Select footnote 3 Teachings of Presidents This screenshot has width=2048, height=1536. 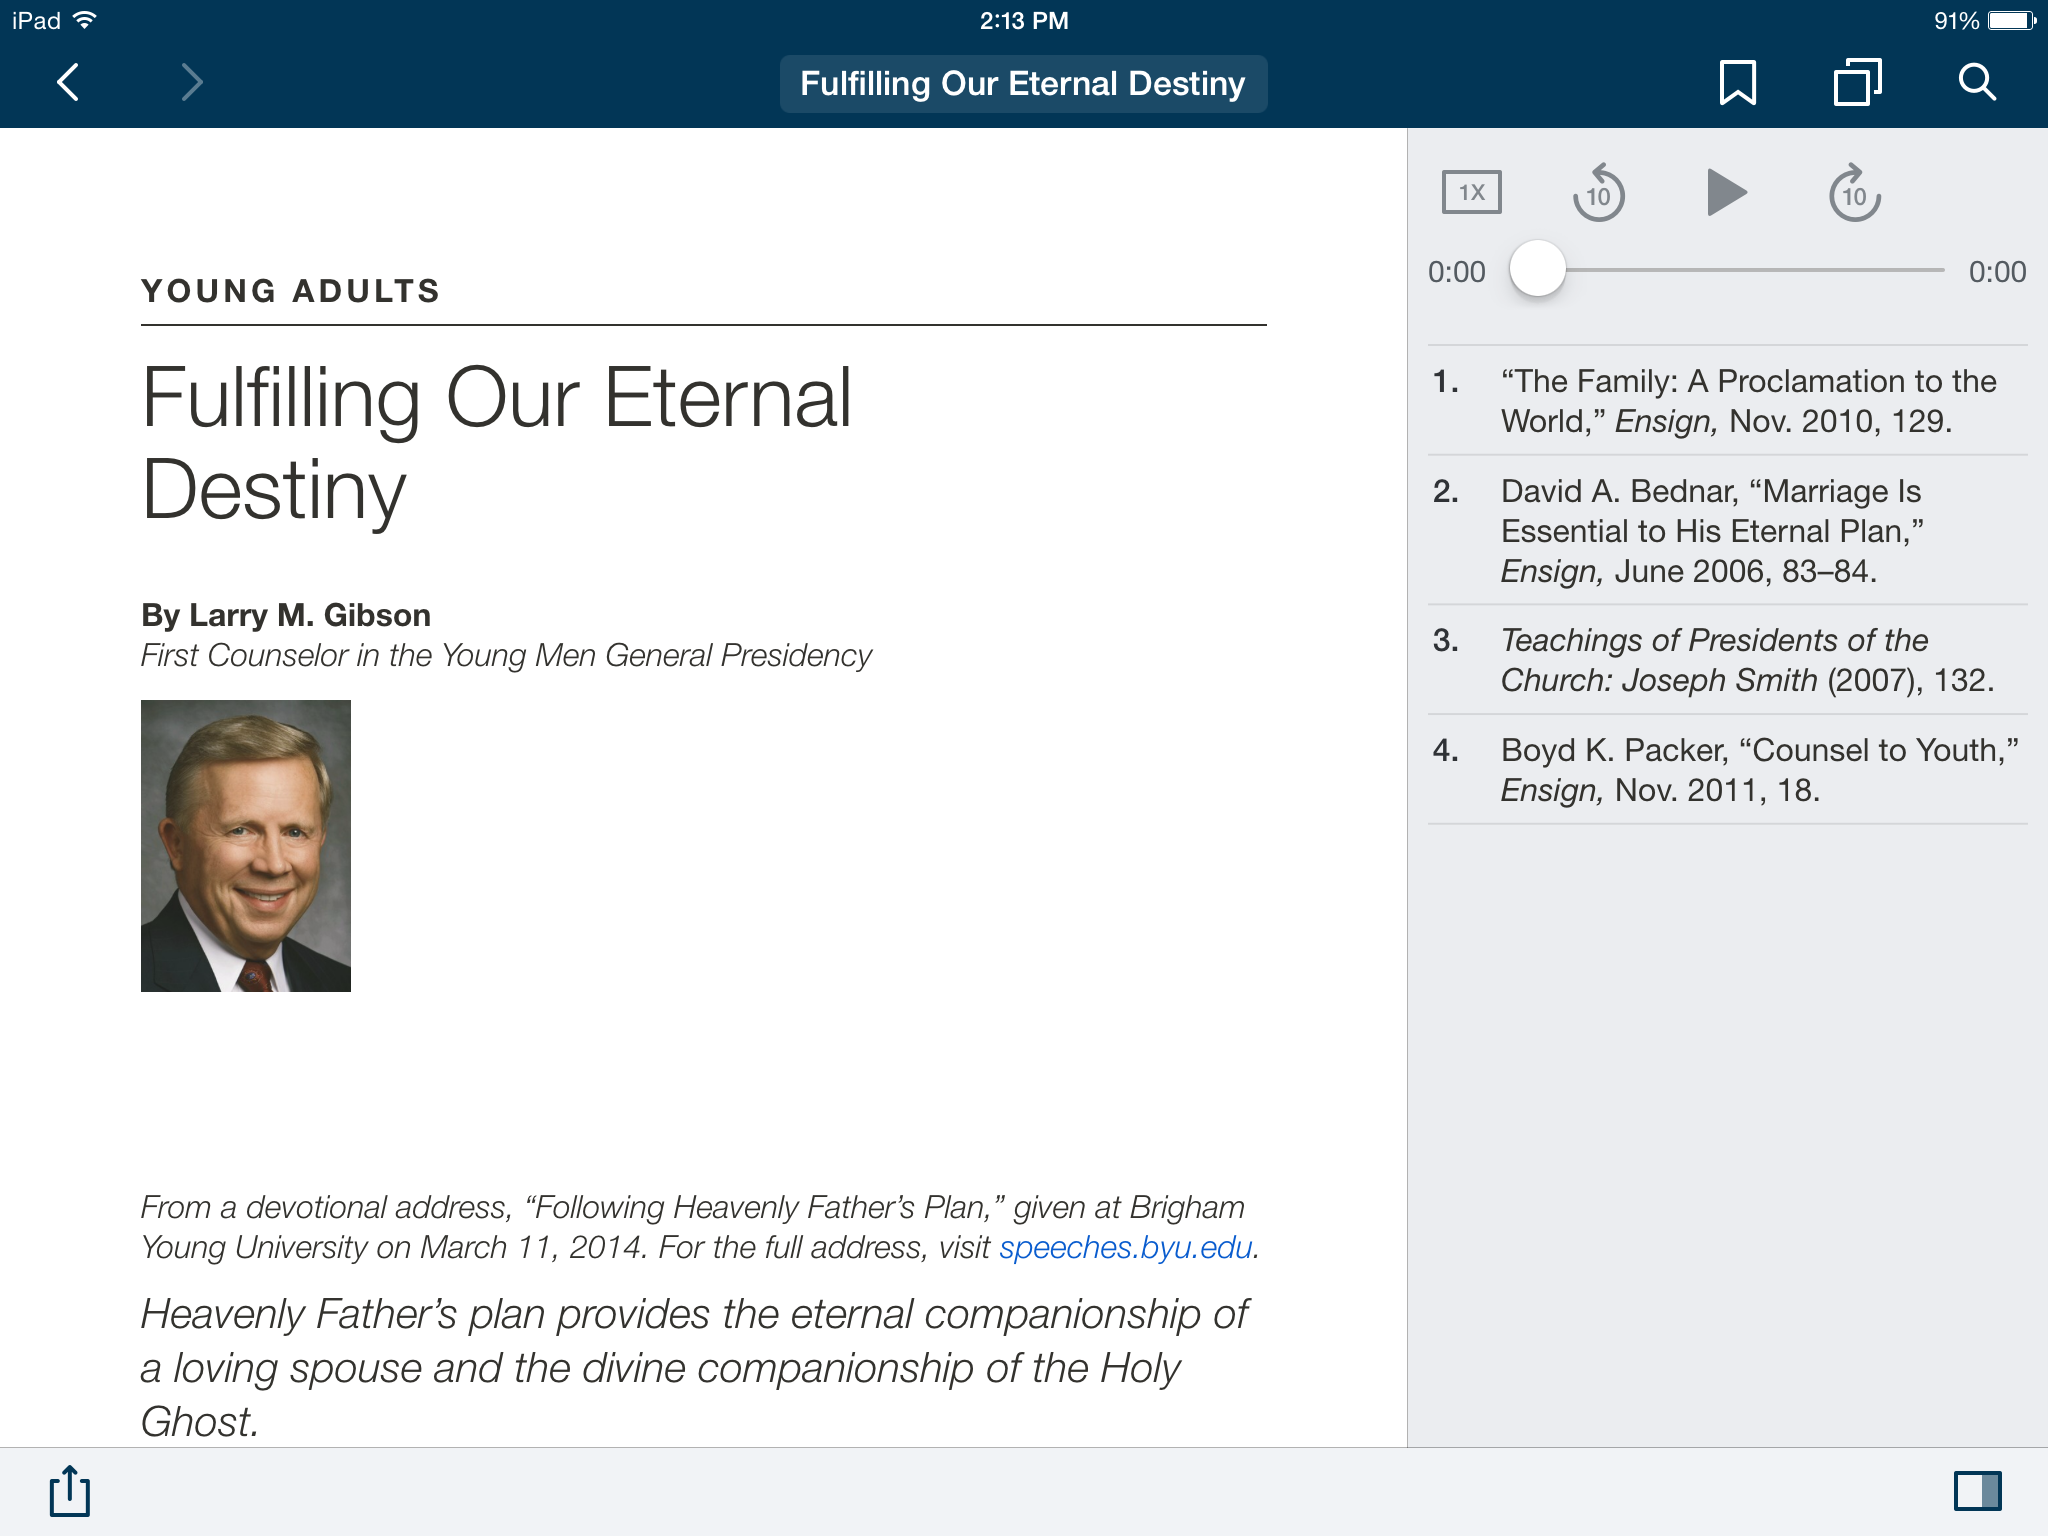1727,660
